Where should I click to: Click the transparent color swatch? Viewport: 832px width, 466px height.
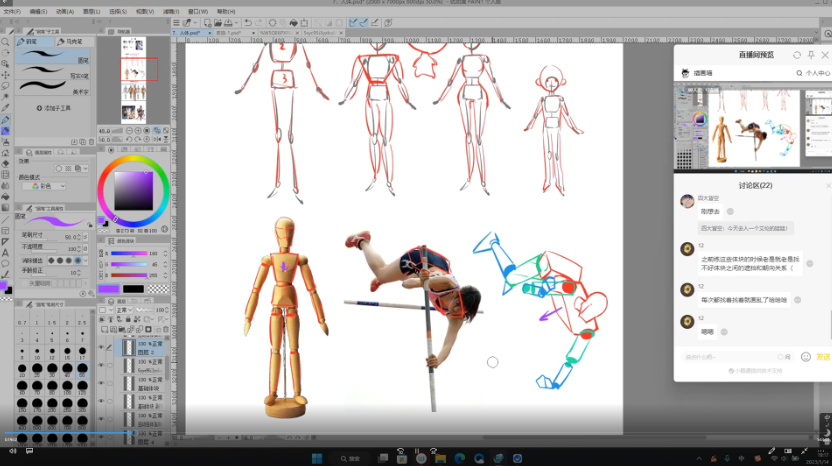point(158,289)
